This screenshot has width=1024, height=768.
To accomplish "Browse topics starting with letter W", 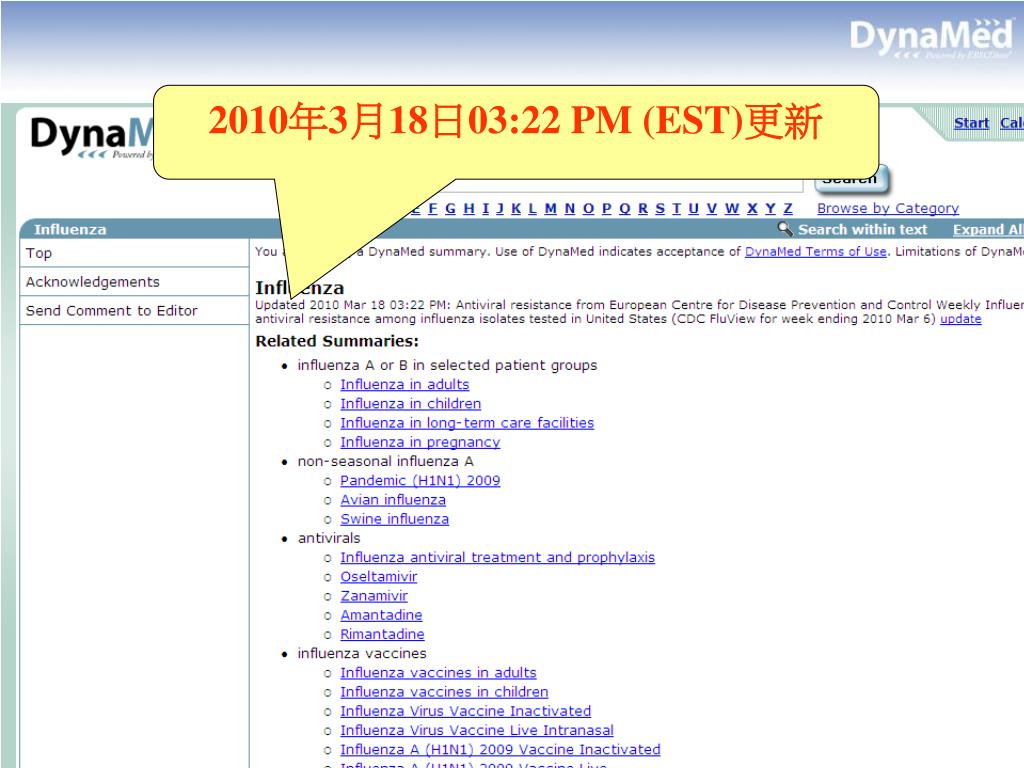I will tap(732, 208).
